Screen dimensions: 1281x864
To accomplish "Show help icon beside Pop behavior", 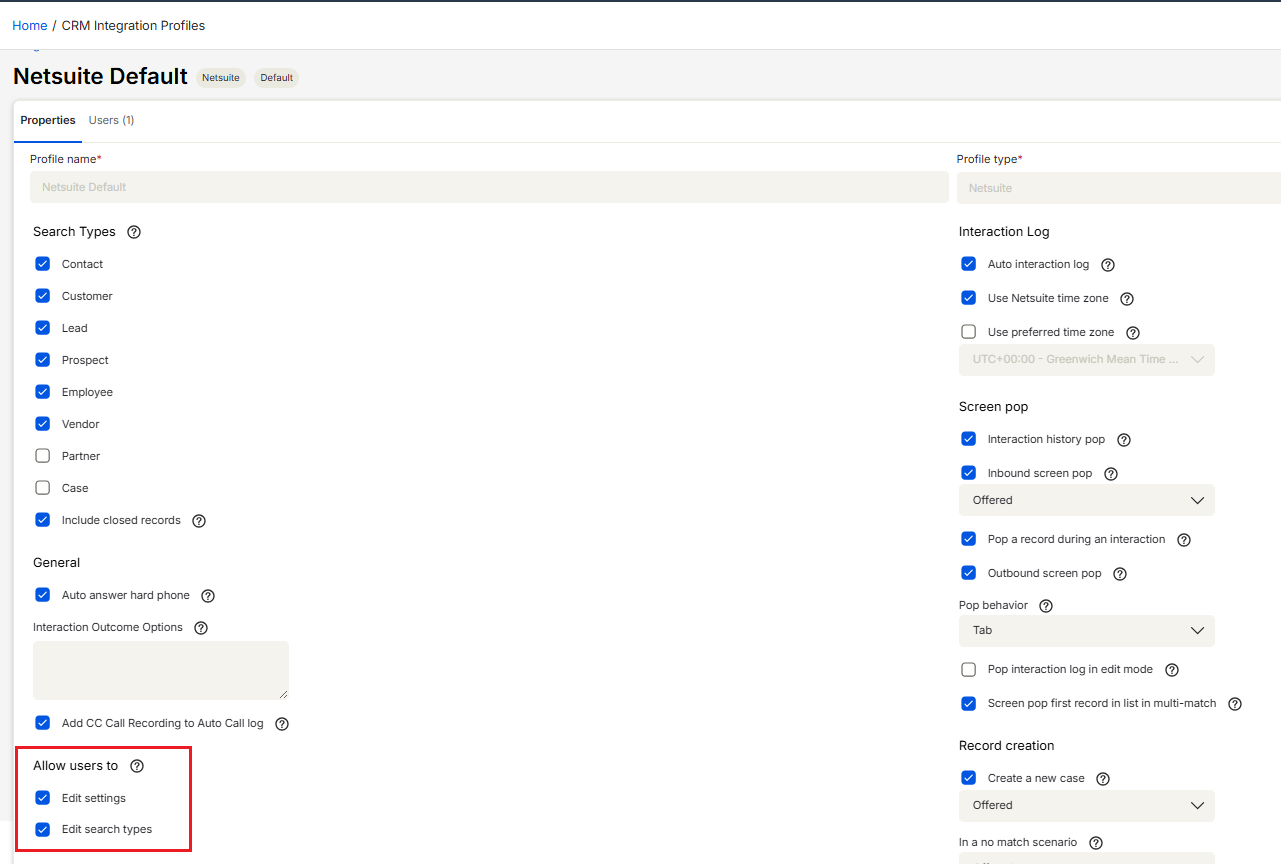I will [x=1047, y=606].
